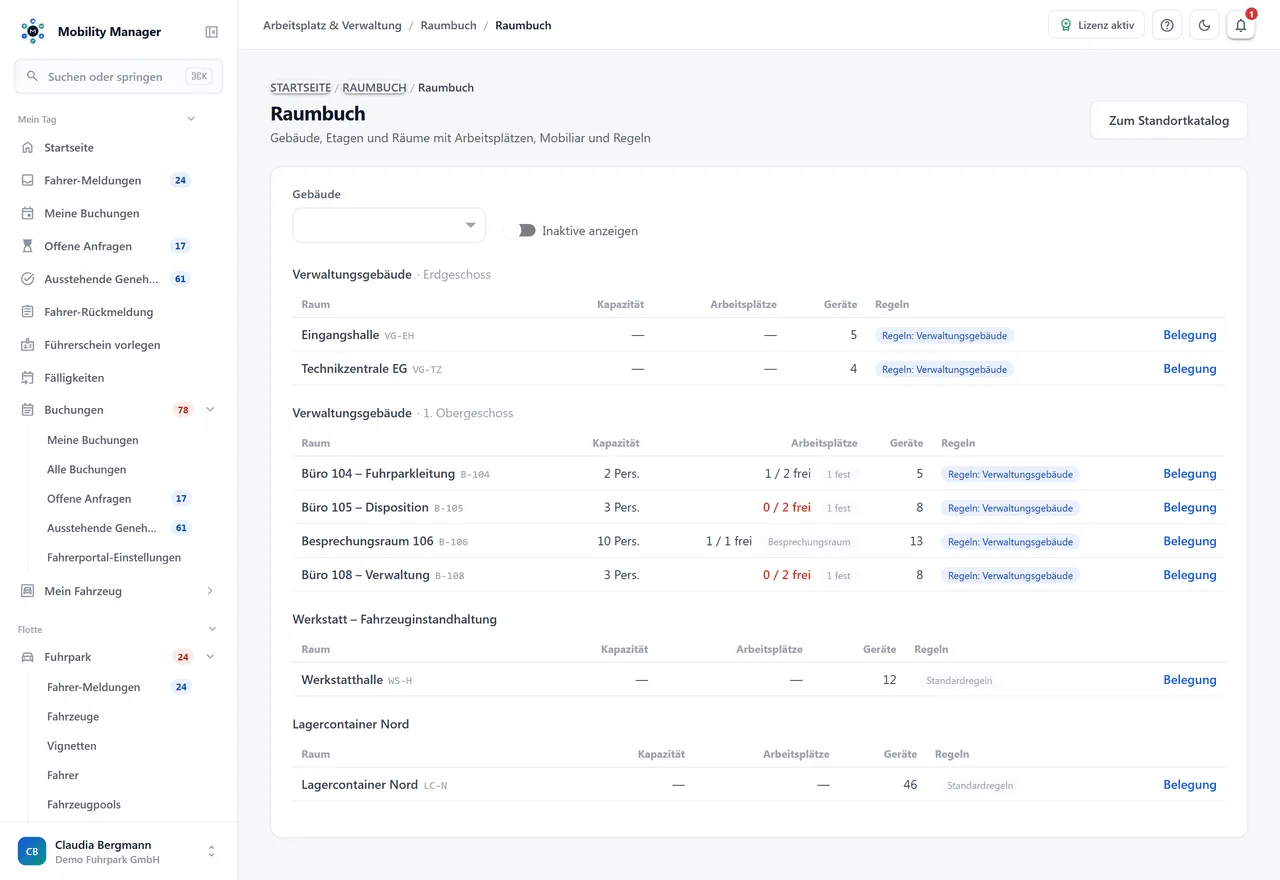Select Vignetten under Fuhrpark

click(x=72, y=746)
